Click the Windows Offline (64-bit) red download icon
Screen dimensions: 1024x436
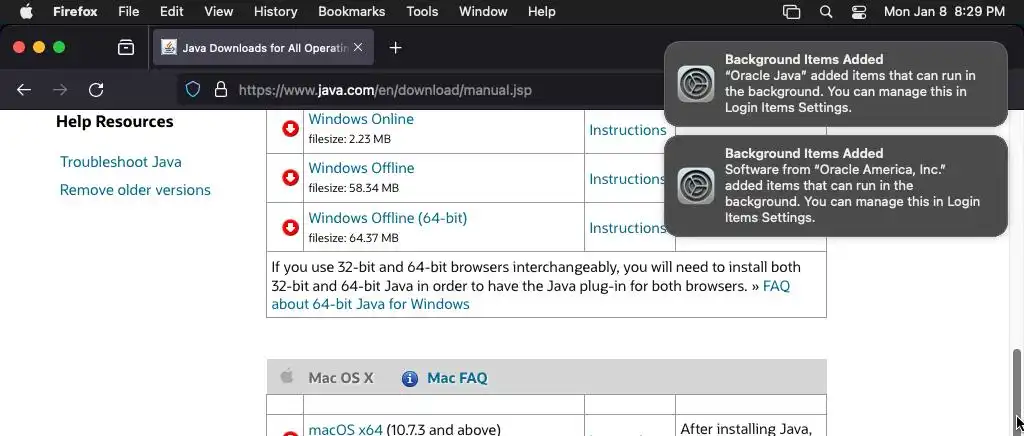pos(291,227)
